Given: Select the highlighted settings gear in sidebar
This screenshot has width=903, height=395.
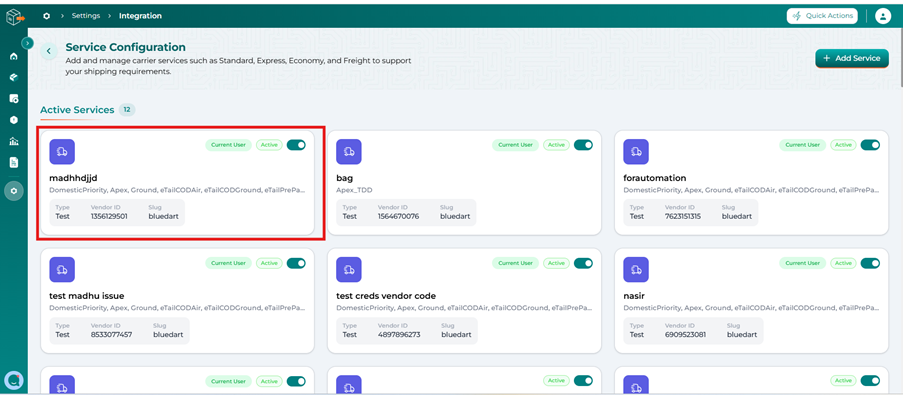Looking at the screenshot, I should [x=14, y=191].
